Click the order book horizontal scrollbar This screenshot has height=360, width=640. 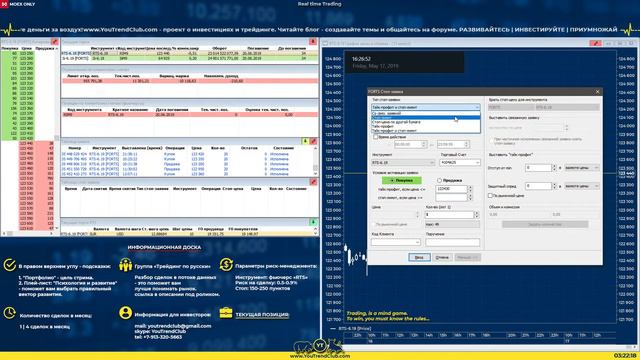click(x=28, y=233)
